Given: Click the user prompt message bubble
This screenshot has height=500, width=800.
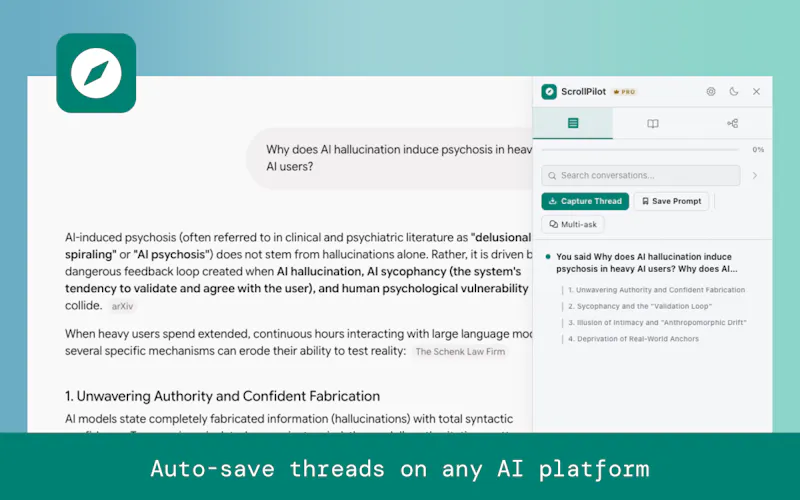Looking at the screenshot, I should click(390, 158).
